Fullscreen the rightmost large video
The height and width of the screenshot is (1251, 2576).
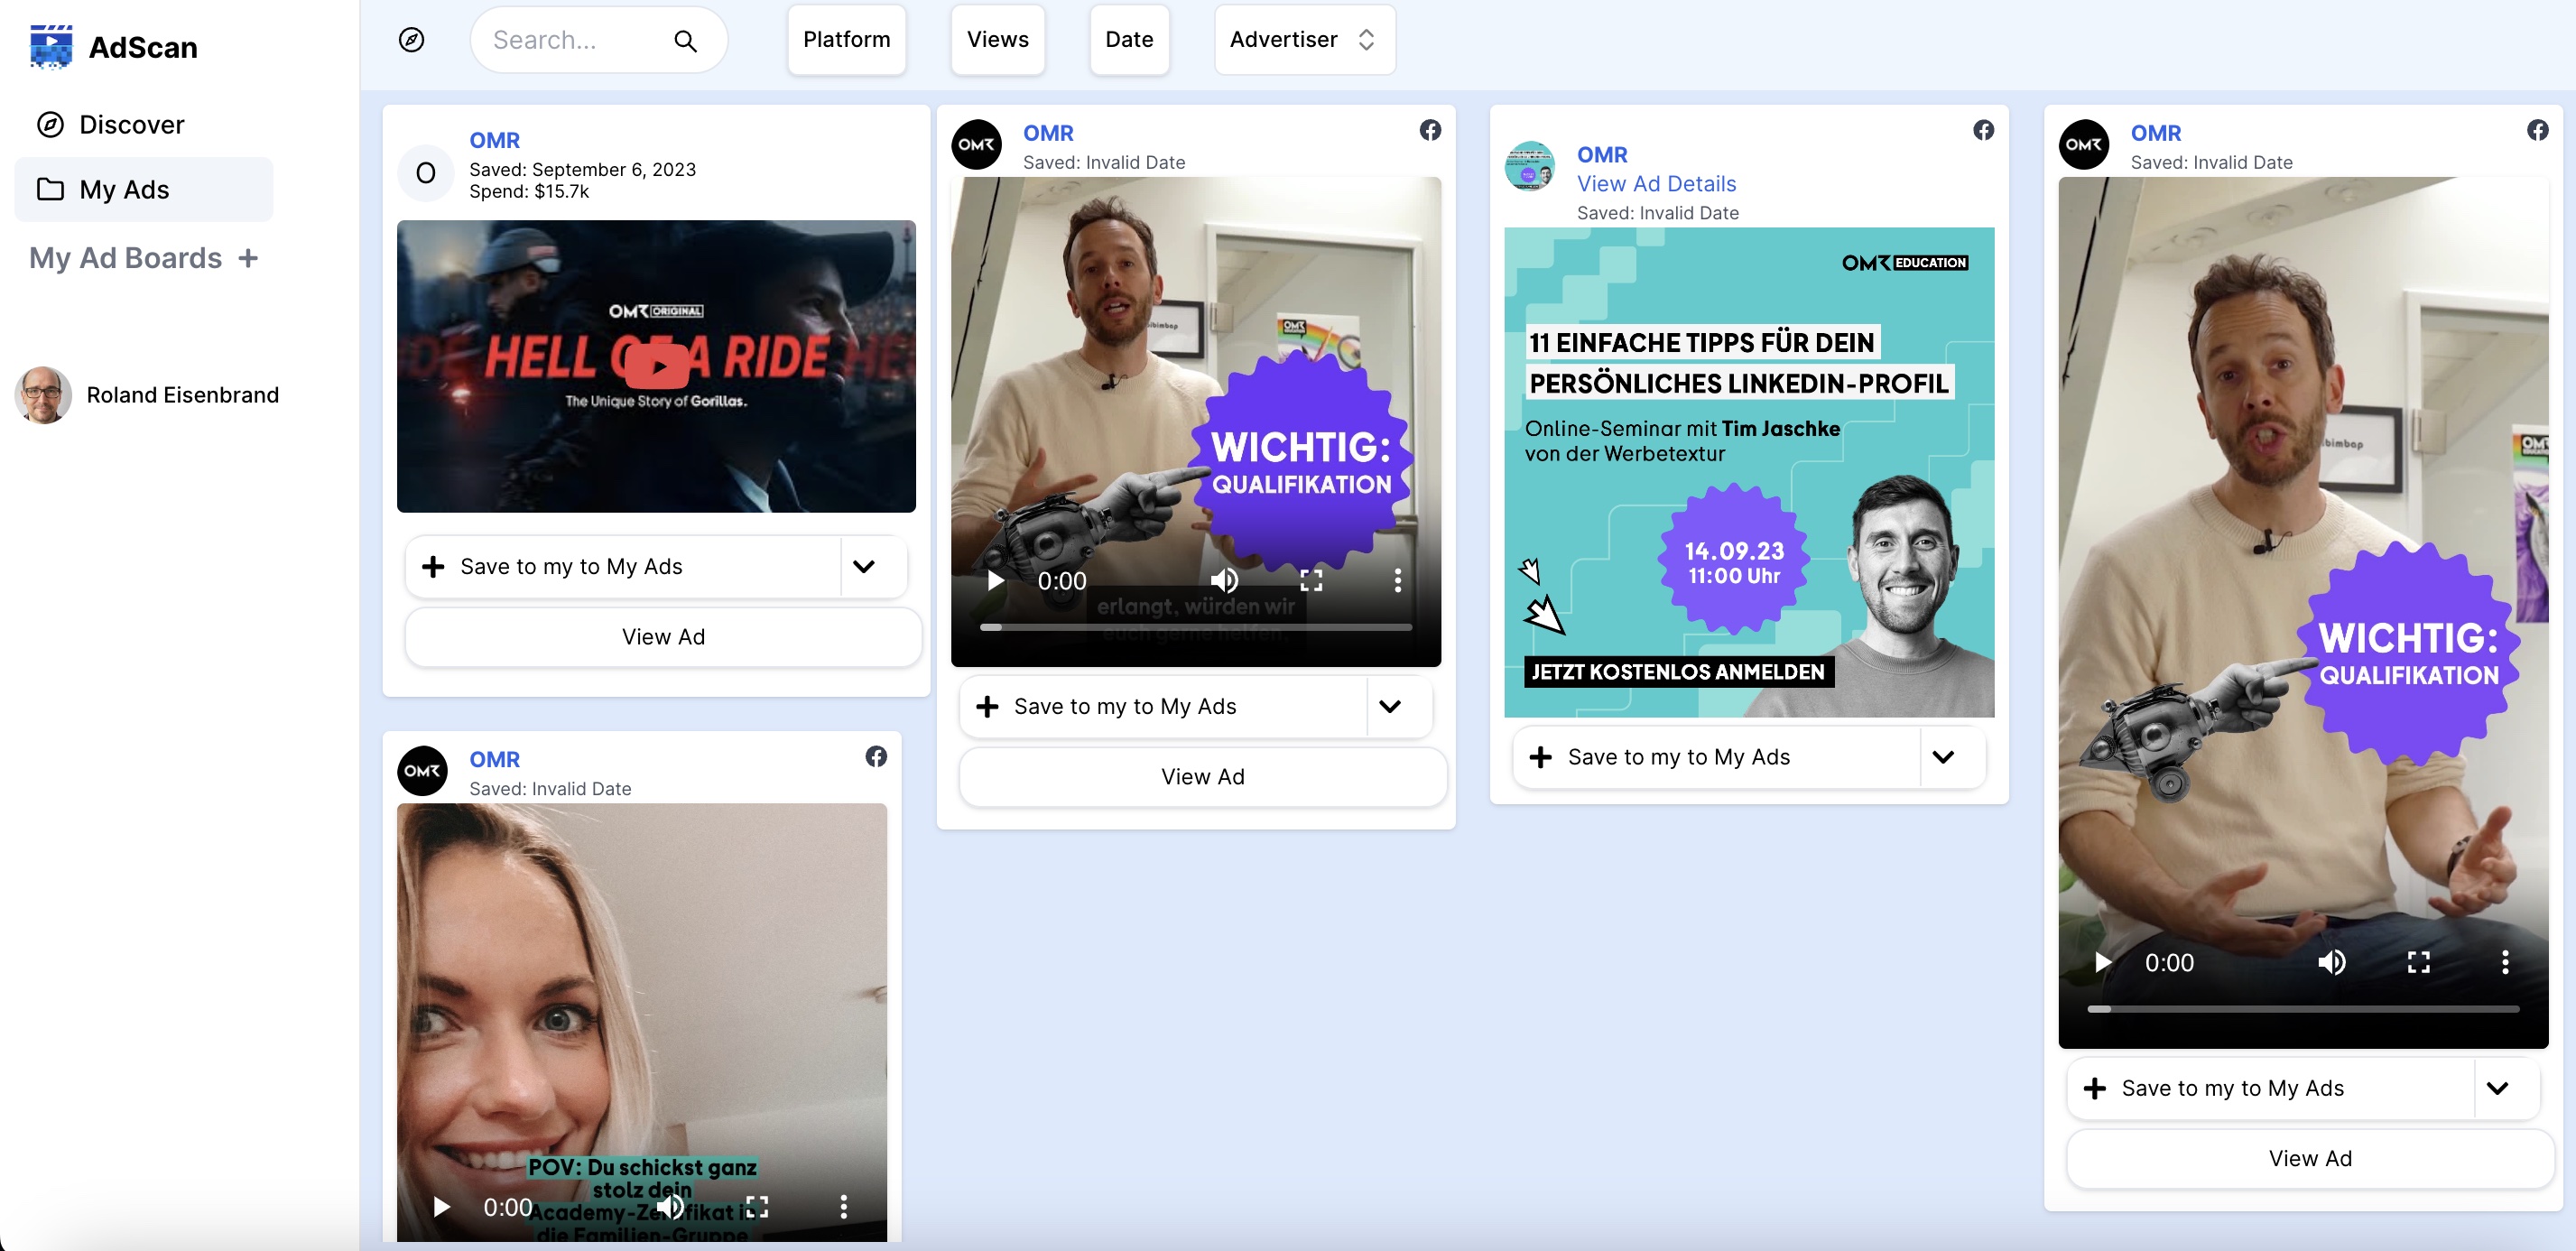[x=2419, y=962]
